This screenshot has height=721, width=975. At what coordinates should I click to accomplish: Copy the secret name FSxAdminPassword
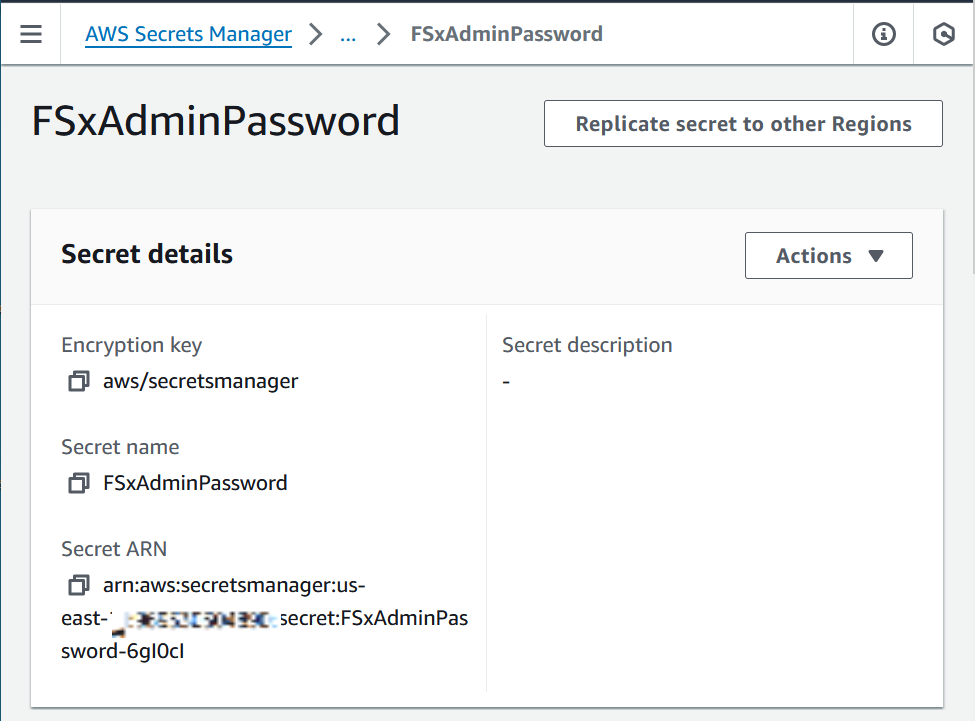pyautogui.click(x=78, y=483)
